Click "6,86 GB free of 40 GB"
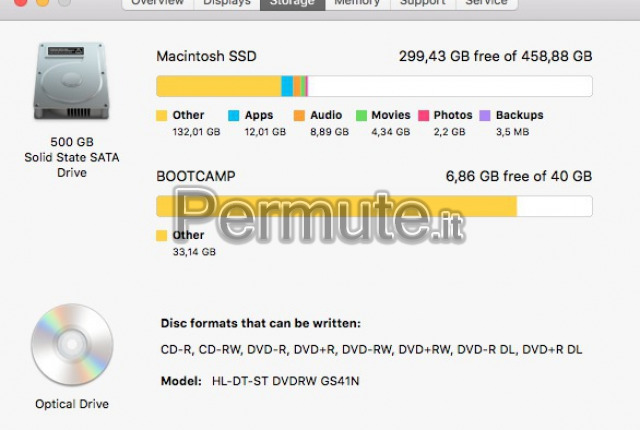 (519, 176)
